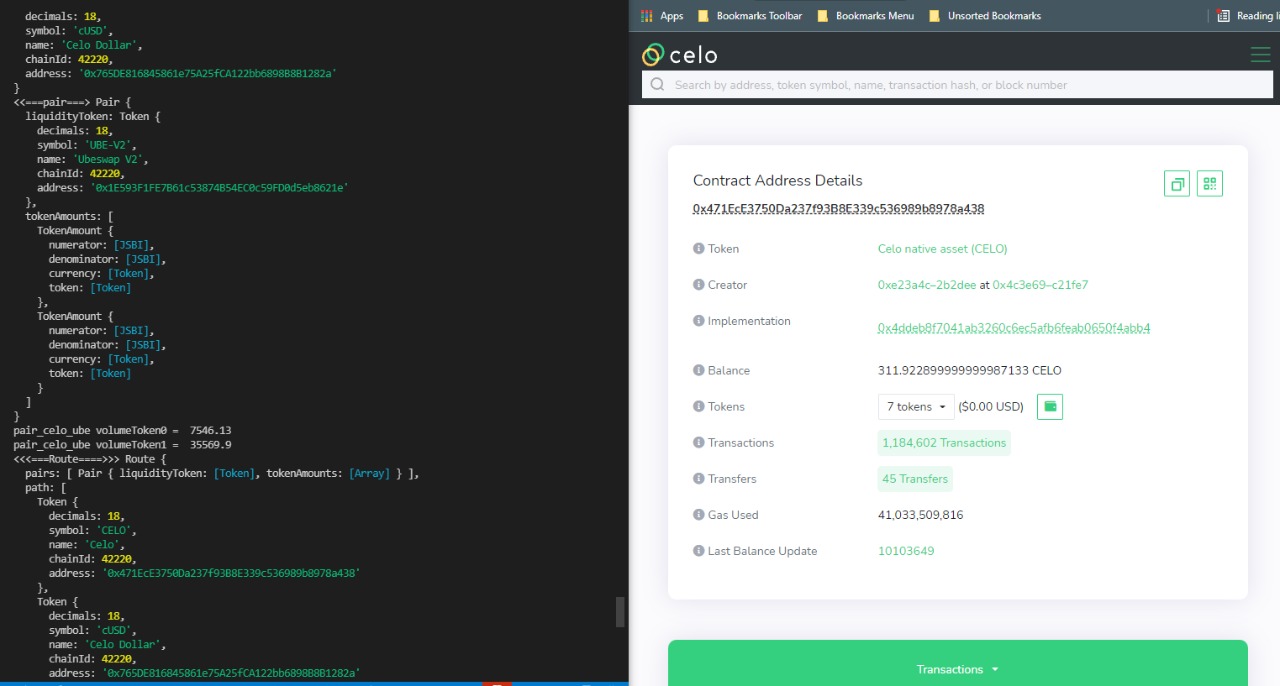Screen dimensions: 1280x686
Task: Click the info icon next to Tokens
Action: (x=698, y=406)
